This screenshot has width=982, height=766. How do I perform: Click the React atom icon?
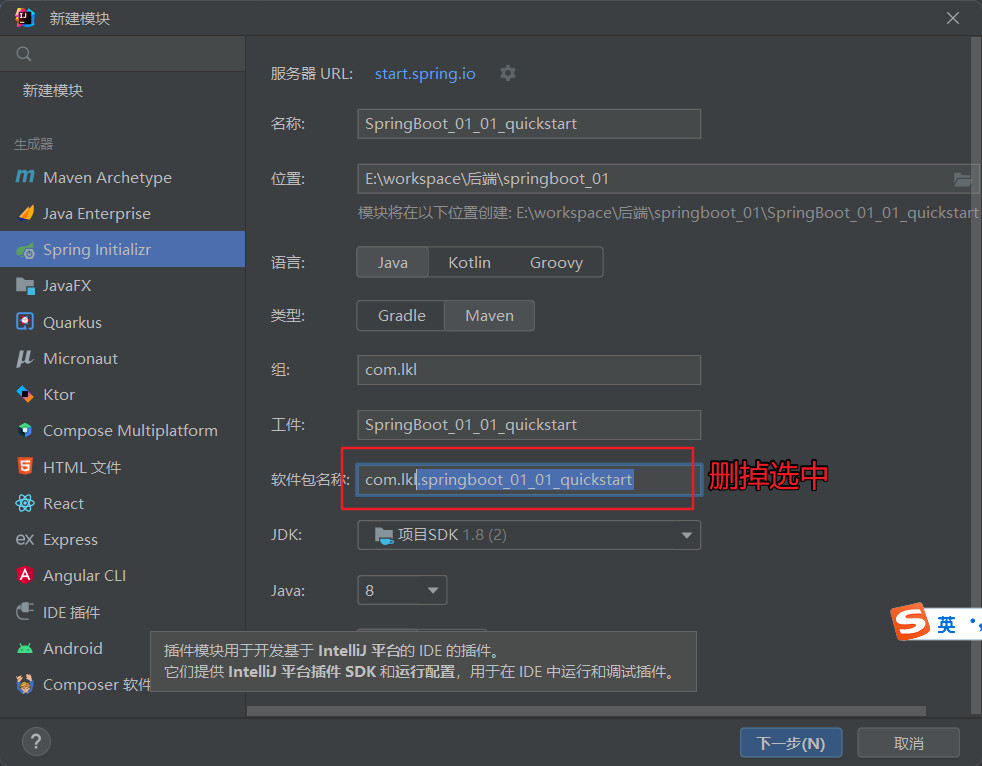pyautogui.click(x=25, y=503)
